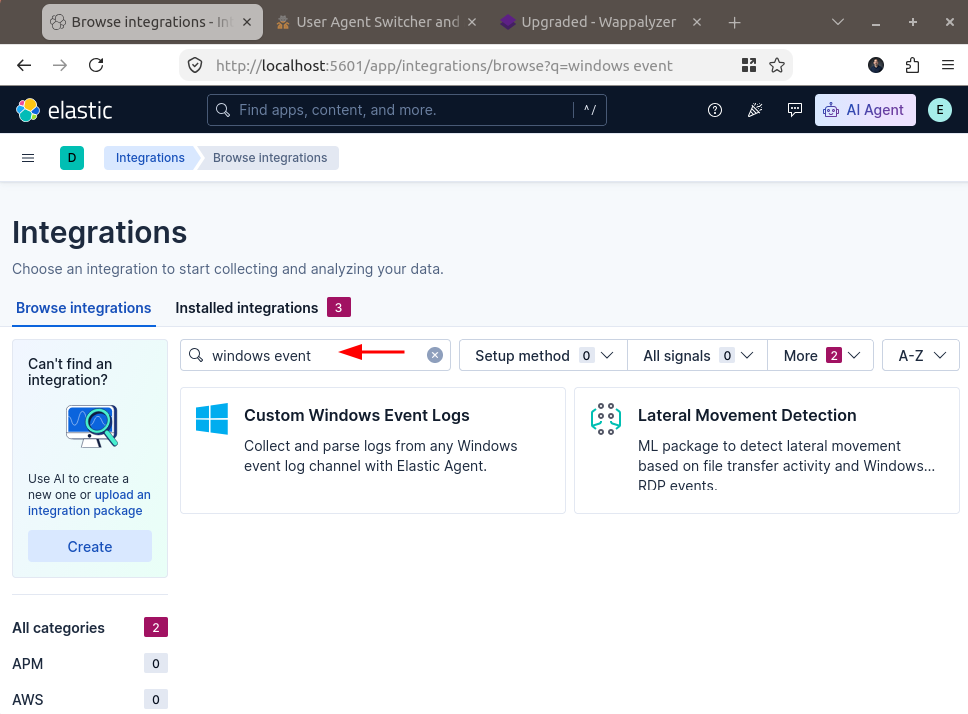Open the Lateral Movement Detection card

767,450
